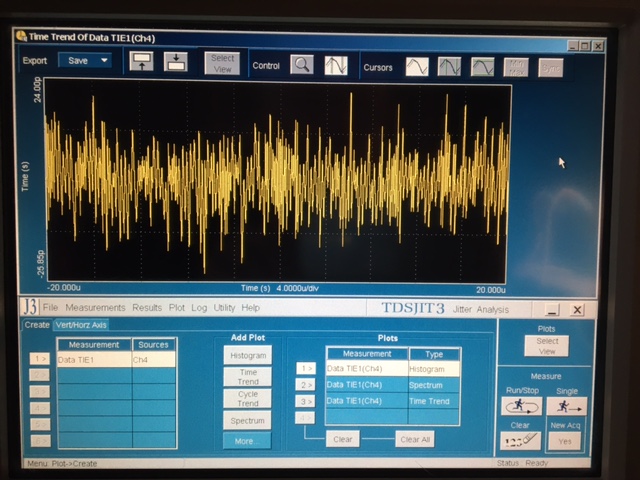Screen dimensions: 640x480
Task: Select the first cursor type icon
Action: (416, 66)
